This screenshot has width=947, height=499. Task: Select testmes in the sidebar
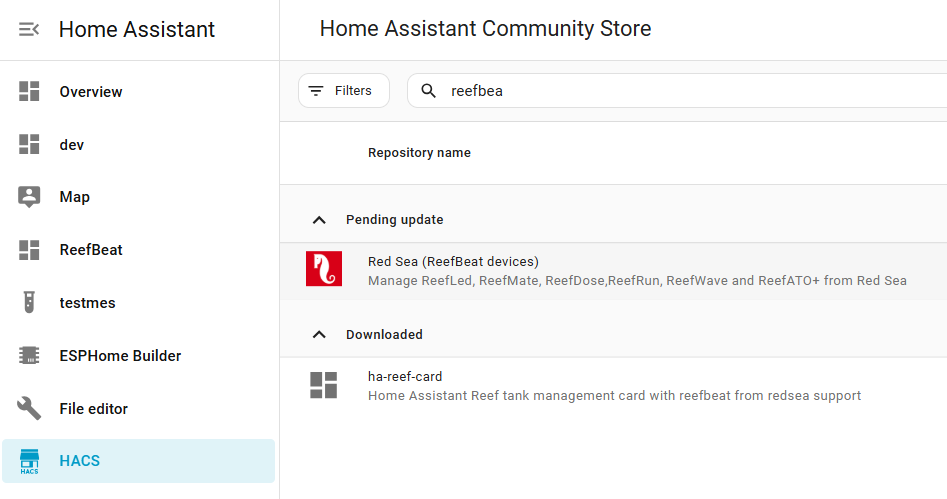(138, 303)
